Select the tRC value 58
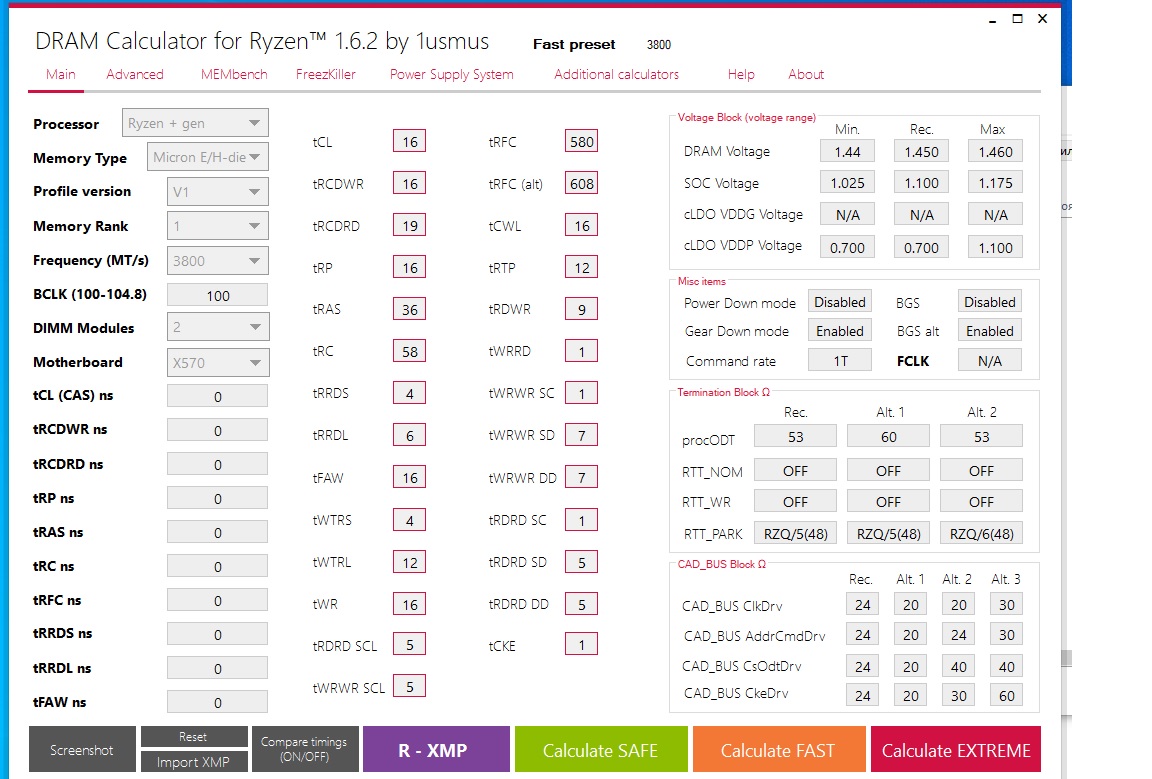1152x779 pixels. click(x=409, y=351)
